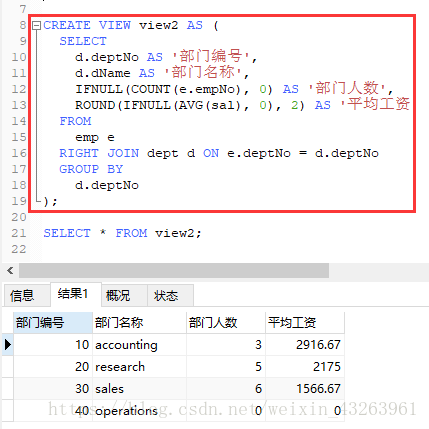429x429 pixels.
Task: Click the CREATE VIEW keyword on line 8
Action: click(x=87, y=25)
